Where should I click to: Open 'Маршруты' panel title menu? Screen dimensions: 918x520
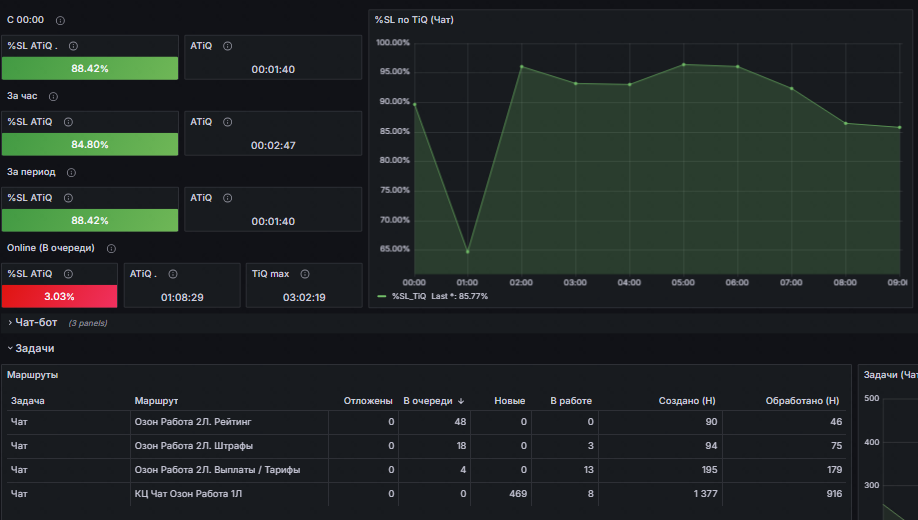pos(33,375)
